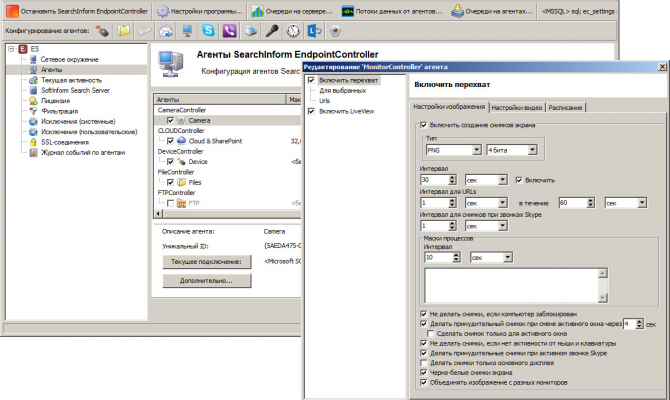Open Лицензия tree item

pyautogui.click(x=55, y=101)
